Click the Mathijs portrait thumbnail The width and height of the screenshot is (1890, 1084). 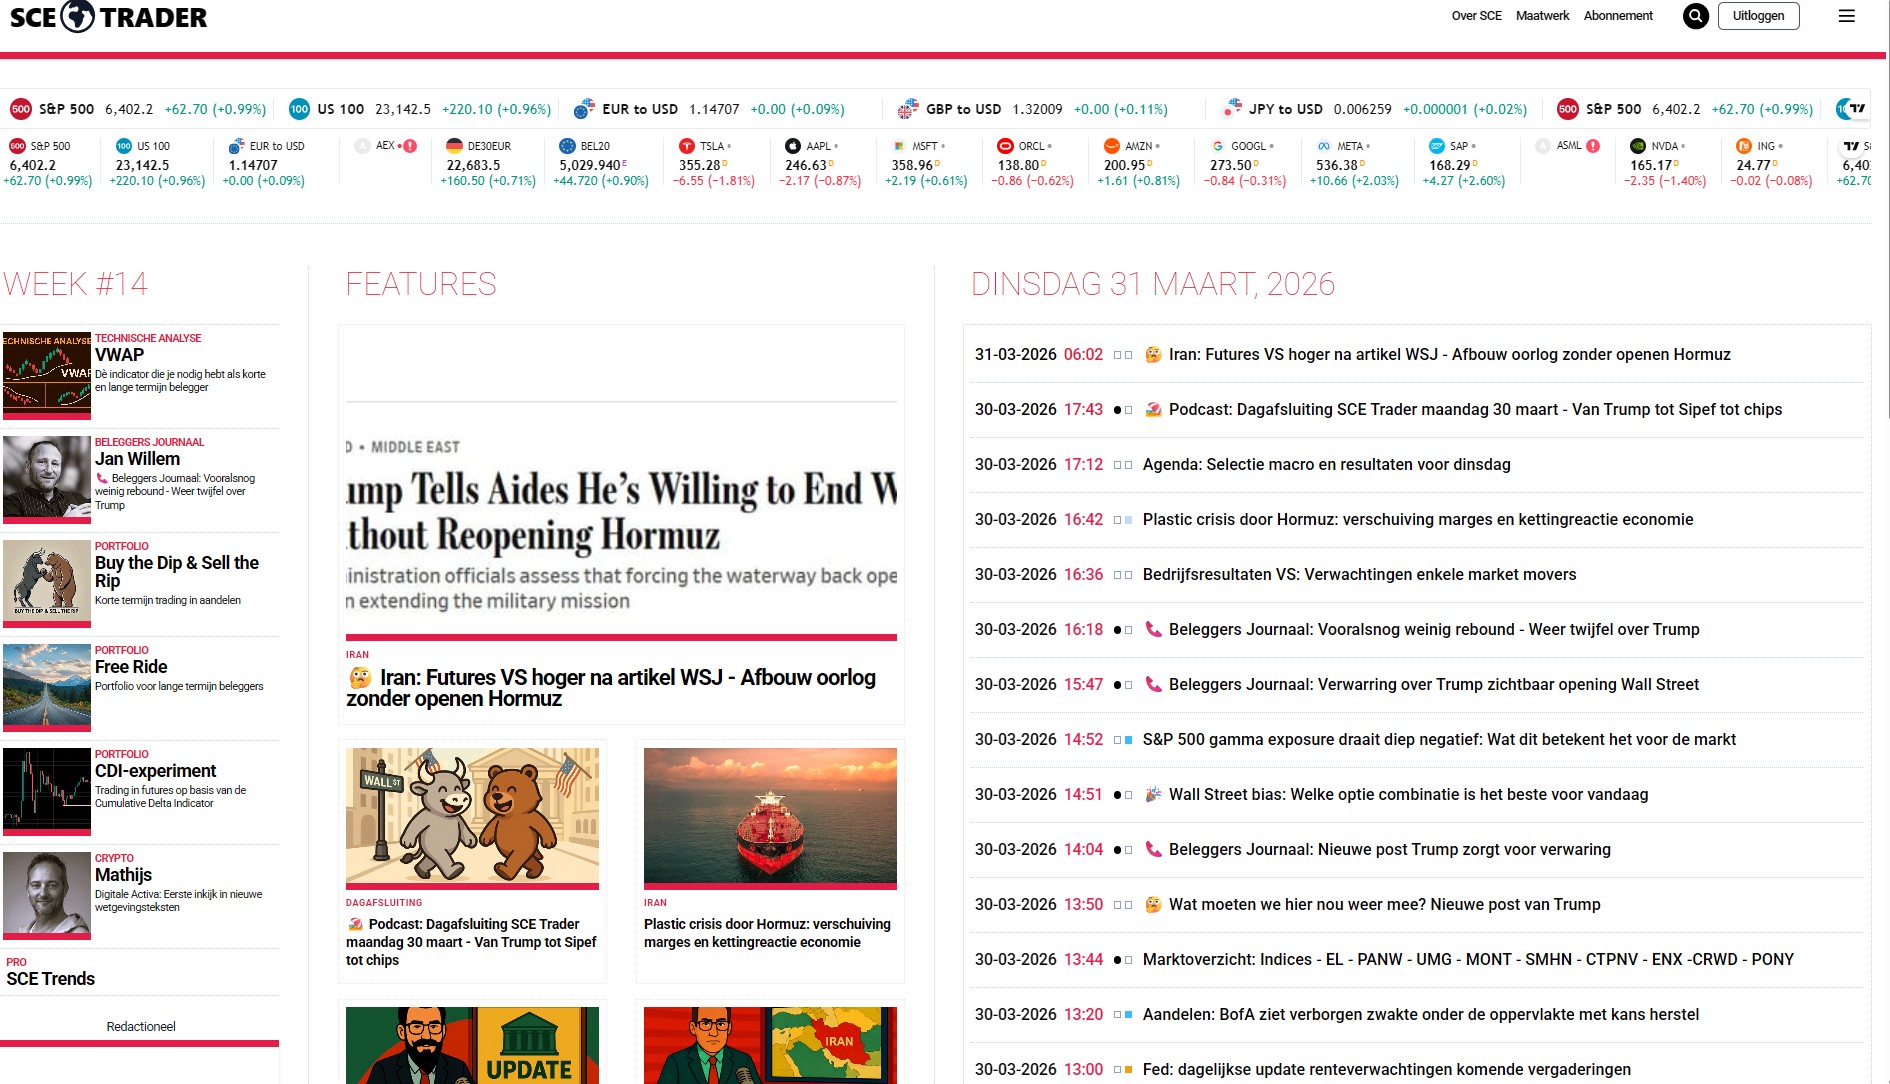click(47, 894)
